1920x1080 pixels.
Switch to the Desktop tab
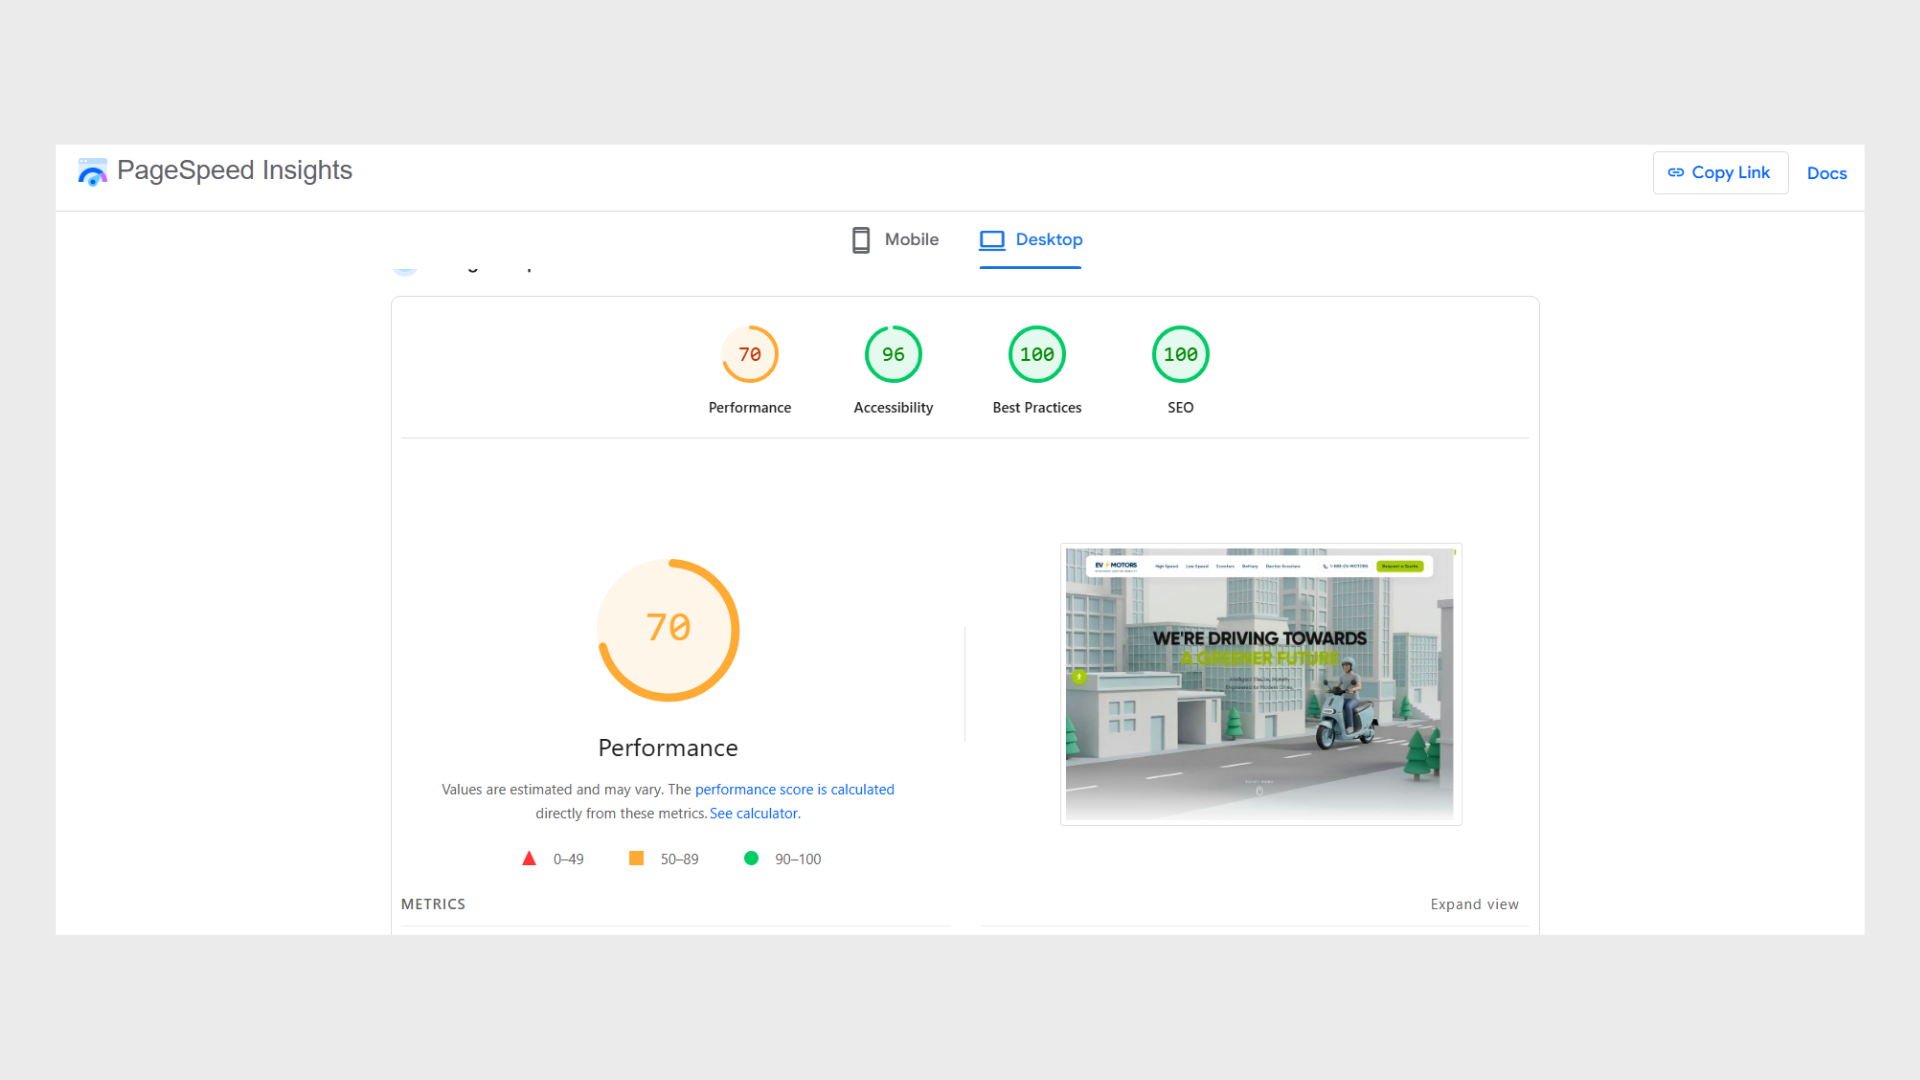[x=1030, y=240]
